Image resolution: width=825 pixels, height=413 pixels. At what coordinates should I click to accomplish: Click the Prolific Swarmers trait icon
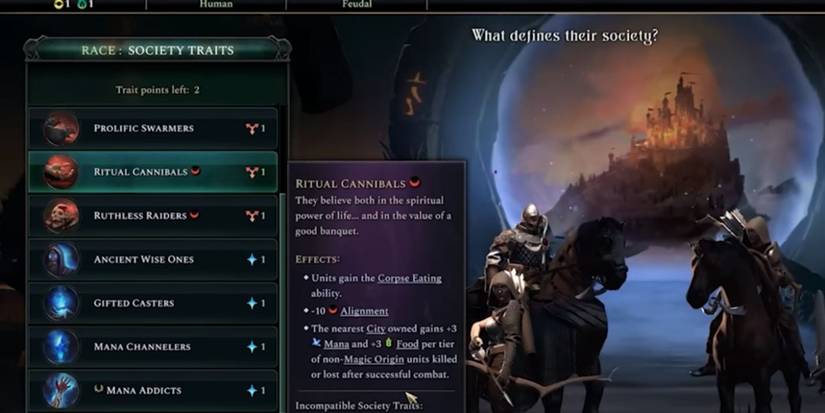pos(61,128)
